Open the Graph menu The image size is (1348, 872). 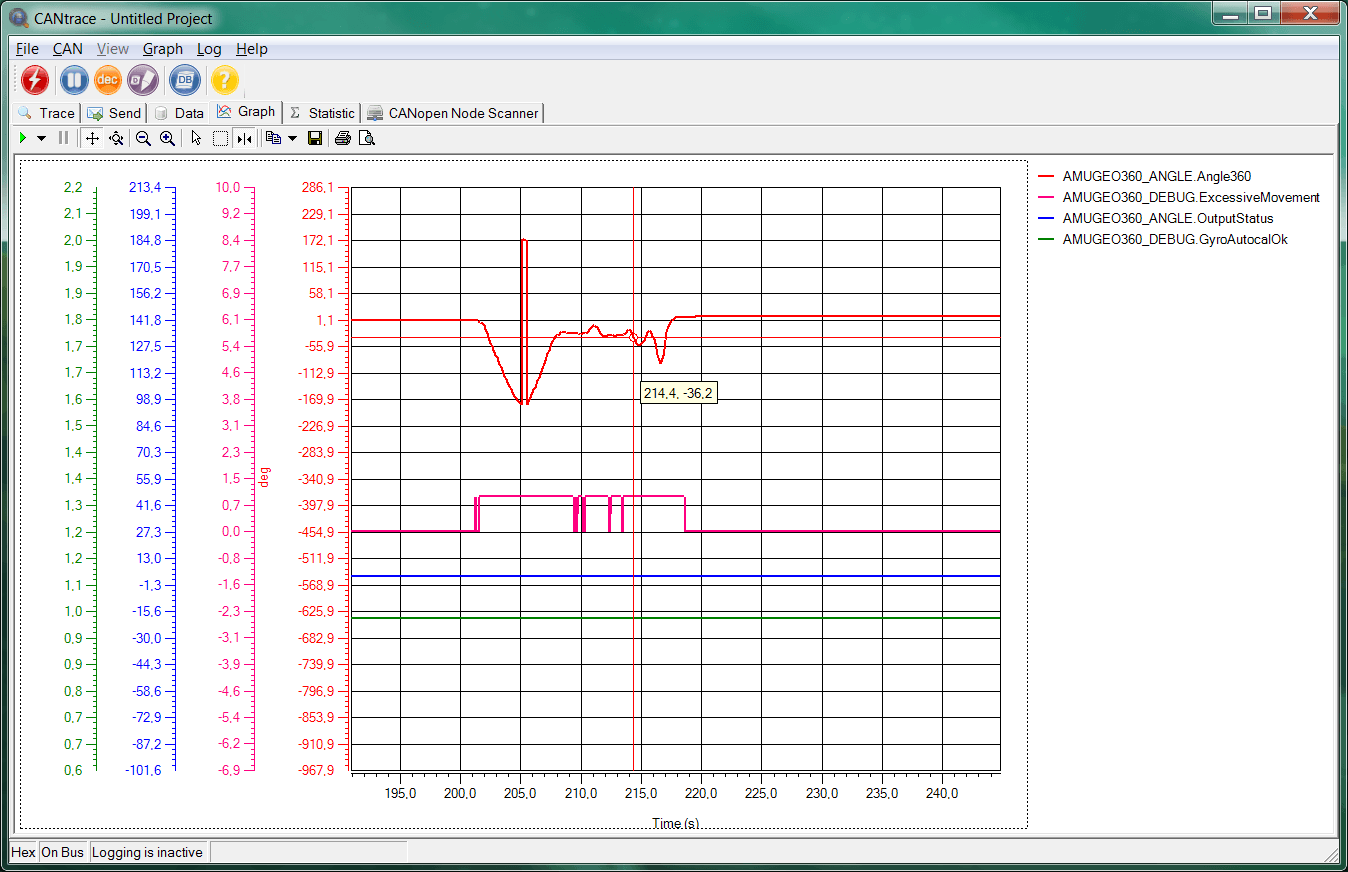[x=163, y=48]
